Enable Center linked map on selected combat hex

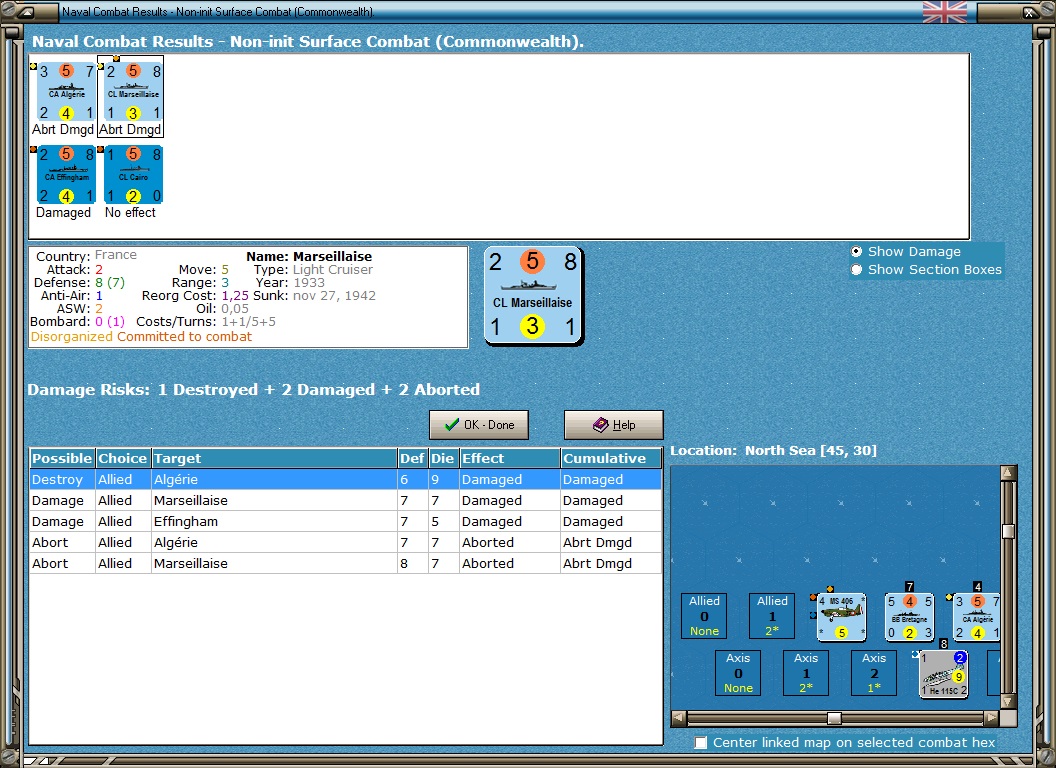[701, 742]
